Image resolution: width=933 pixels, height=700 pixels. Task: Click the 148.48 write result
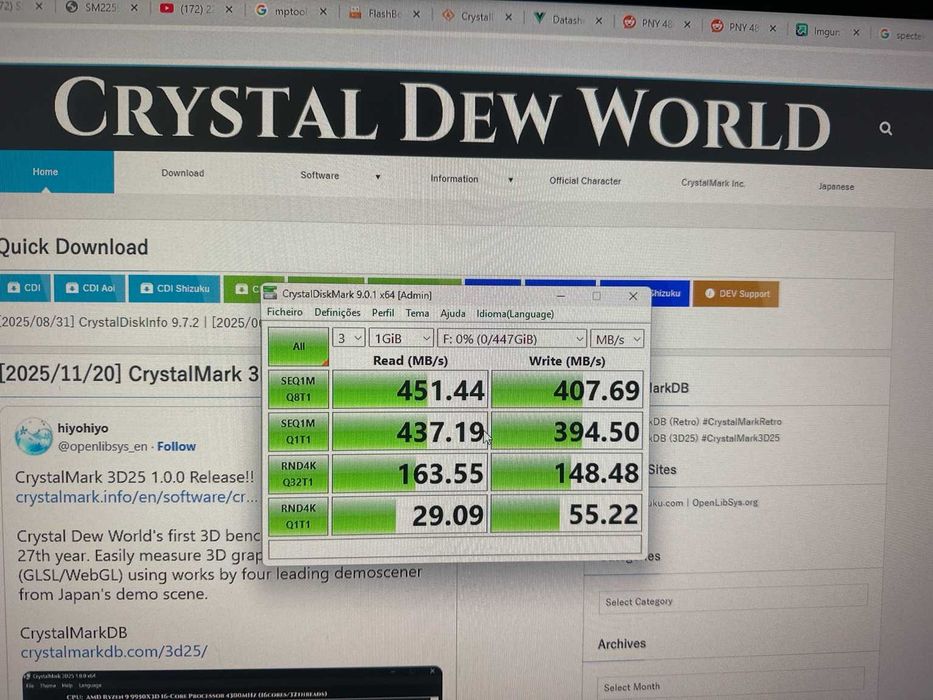(x=567, y=474)
